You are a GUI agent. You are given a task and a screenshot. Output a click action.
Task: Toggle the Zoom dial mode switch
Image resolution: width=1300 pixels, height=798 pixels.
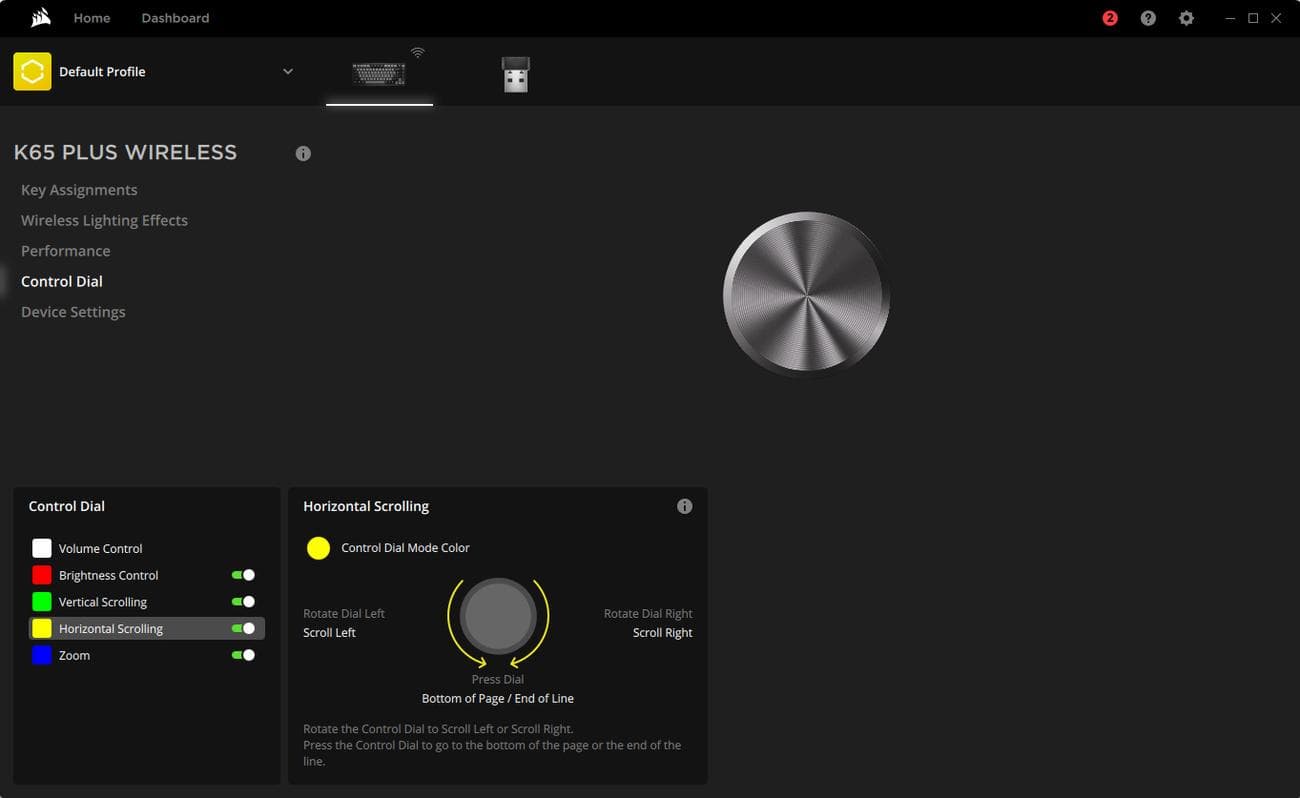tap(243, 655)
